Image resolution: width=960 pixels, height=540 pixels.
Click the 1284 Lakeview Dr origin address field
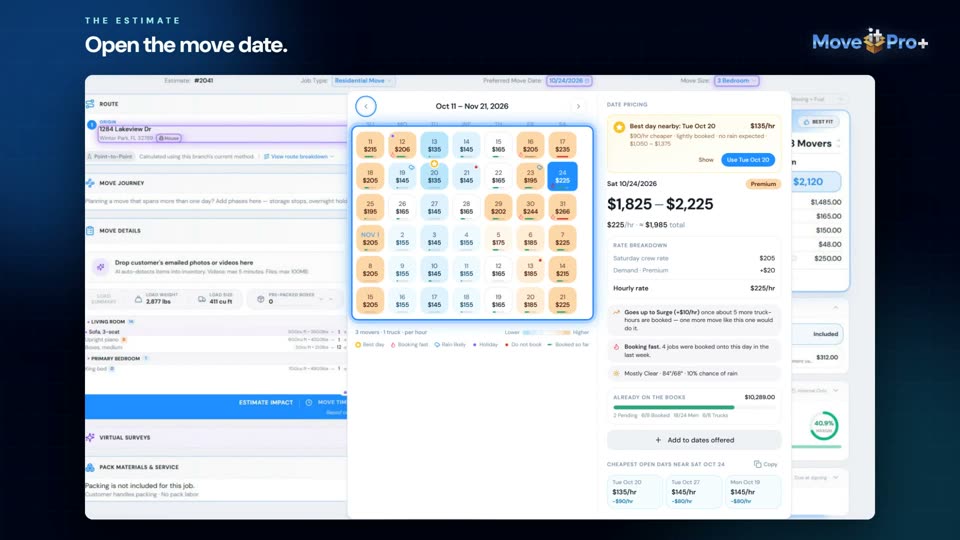[220, 132]
